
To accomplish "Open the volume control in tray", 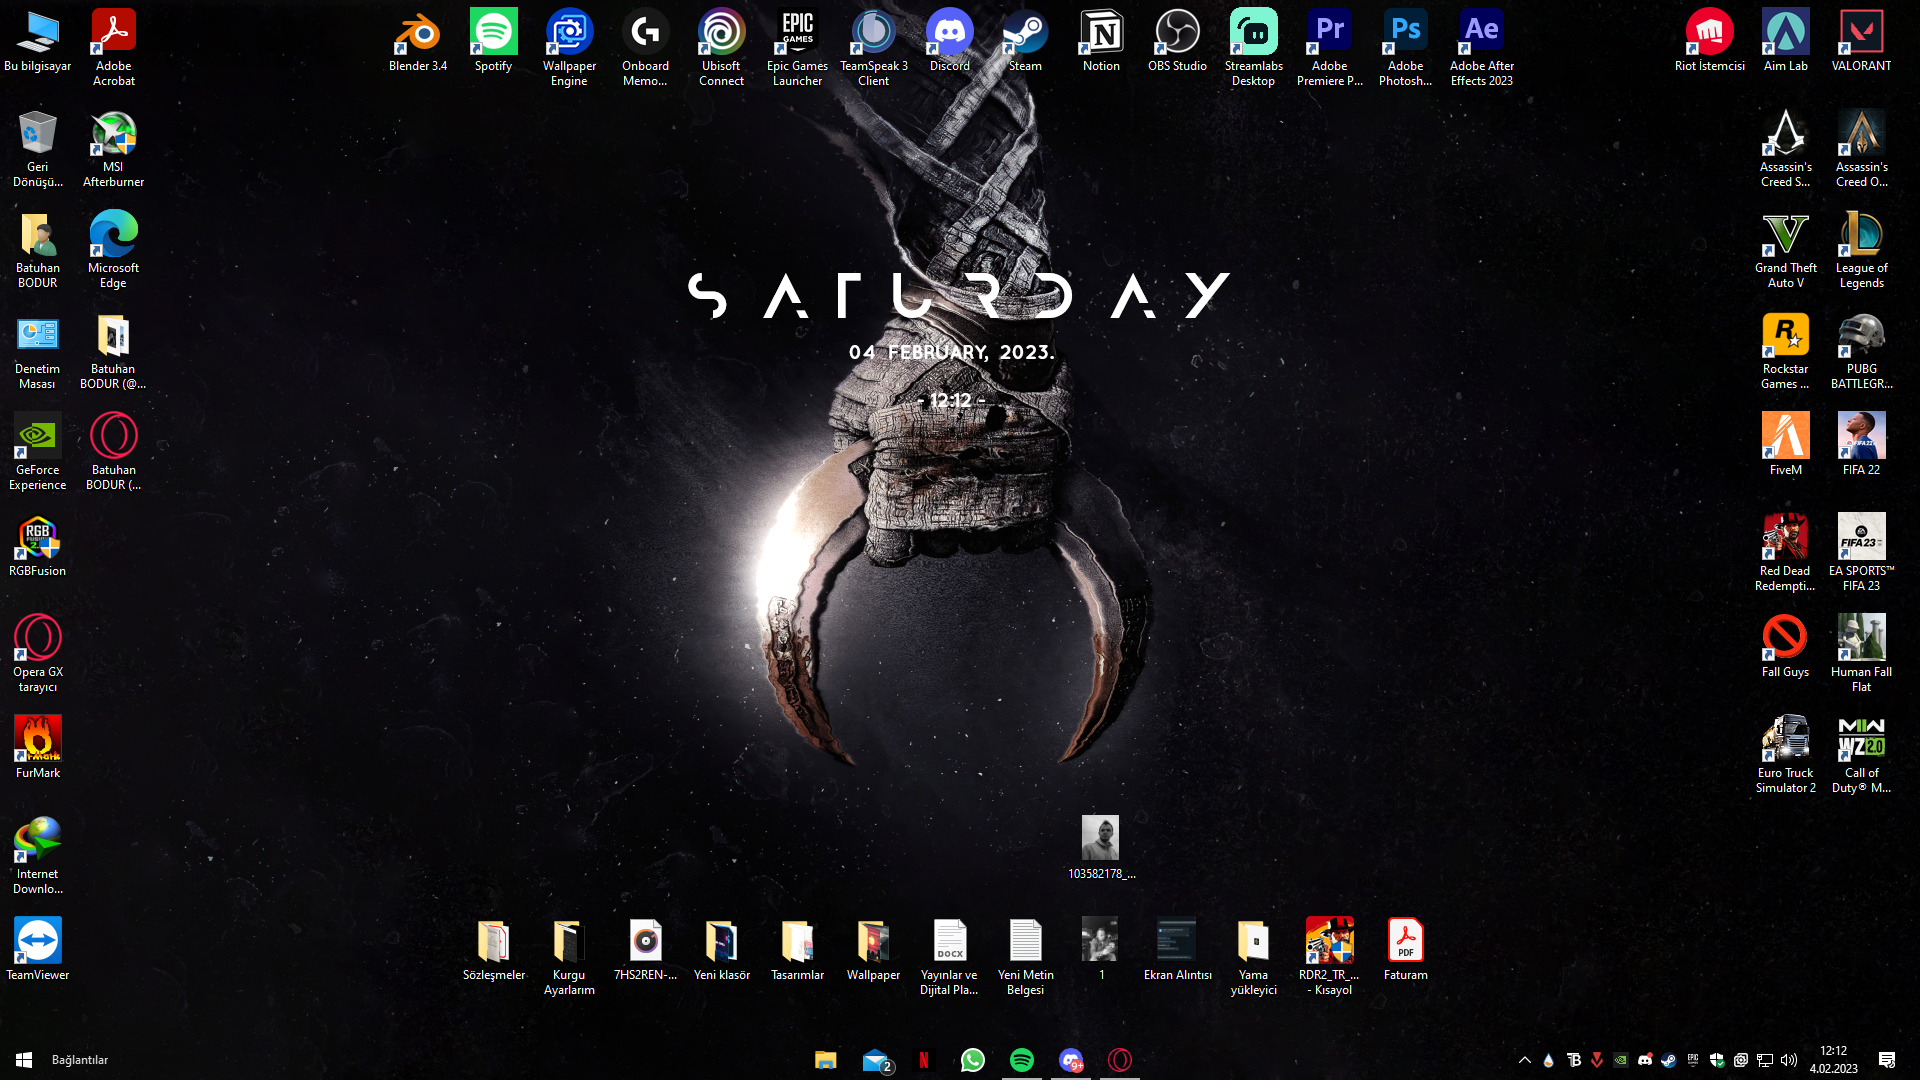I will coord(1789,1060).
